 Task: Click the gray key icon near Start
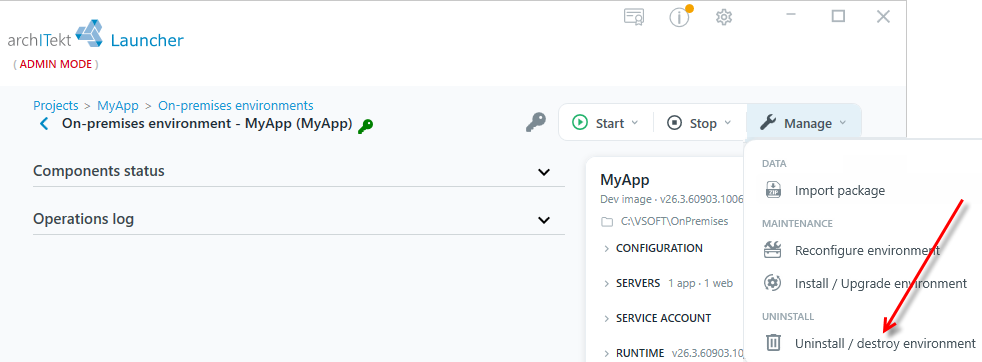click(535, 123)
